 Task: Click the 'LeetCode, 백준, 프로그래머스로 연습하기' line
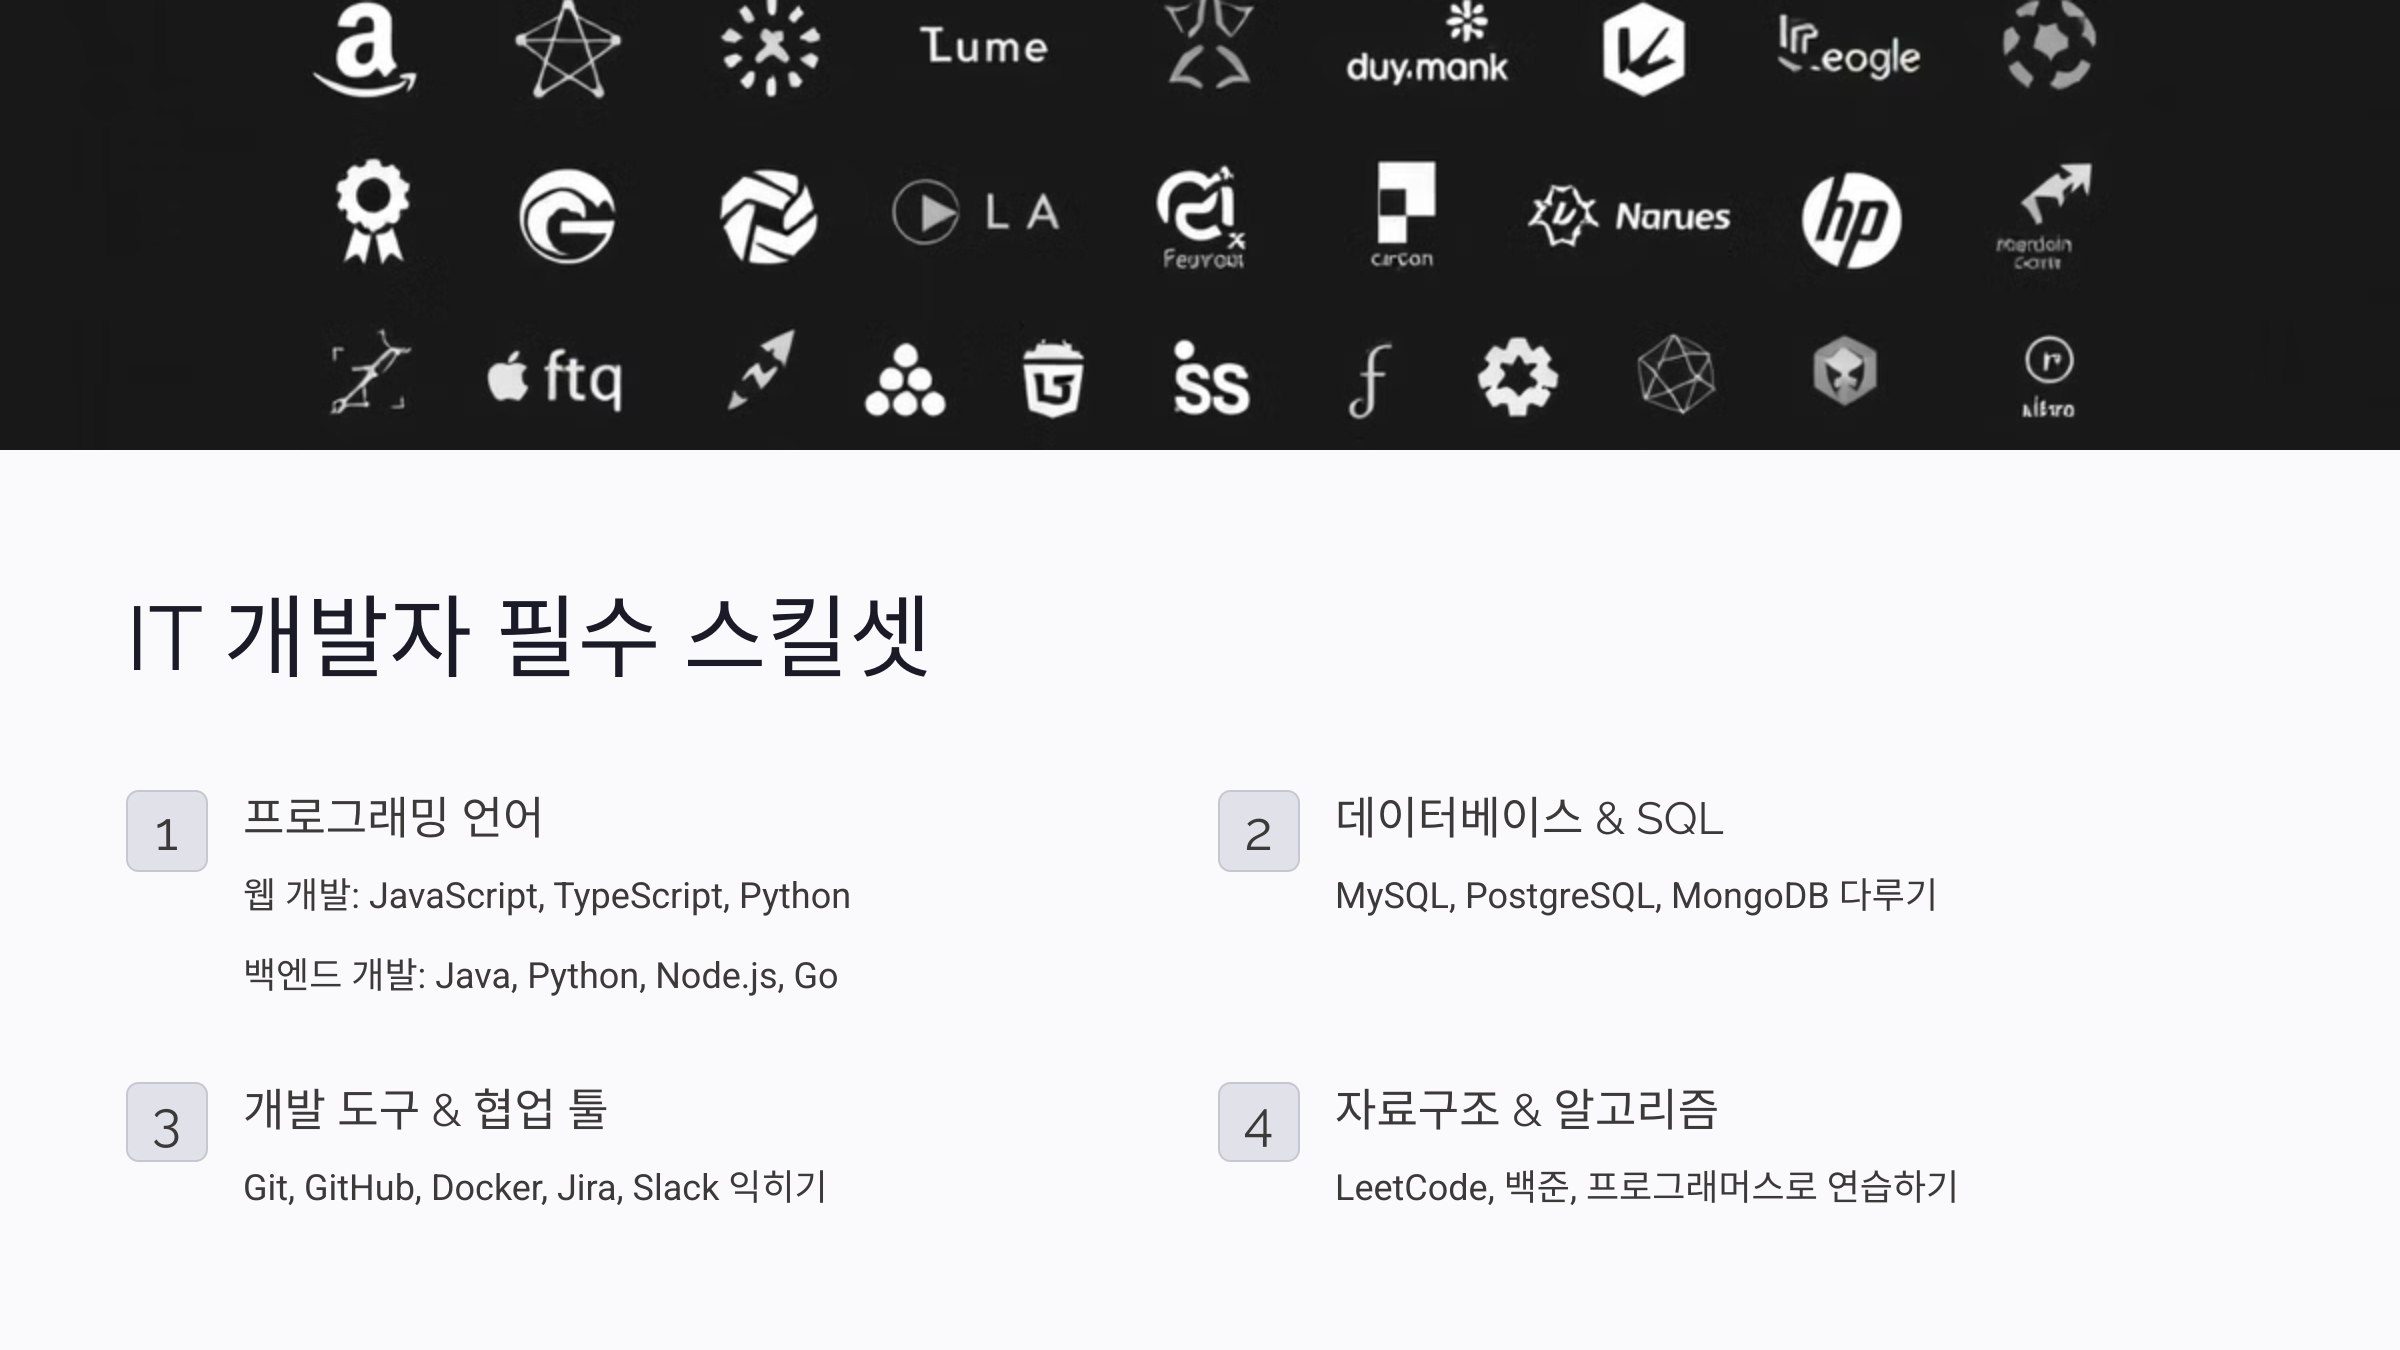[1647, 1187]
